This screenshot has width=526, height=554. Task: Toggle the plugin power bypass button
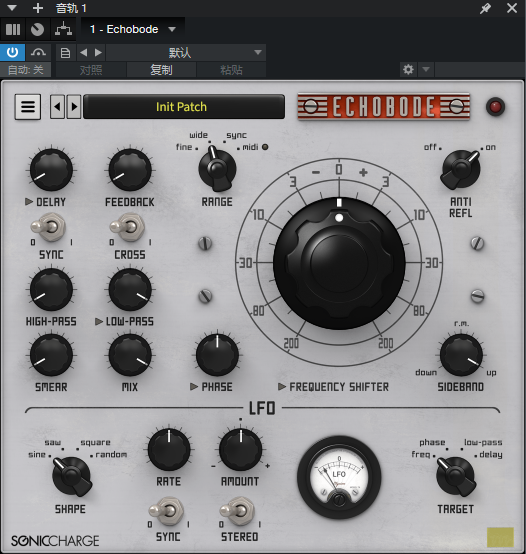12,53
